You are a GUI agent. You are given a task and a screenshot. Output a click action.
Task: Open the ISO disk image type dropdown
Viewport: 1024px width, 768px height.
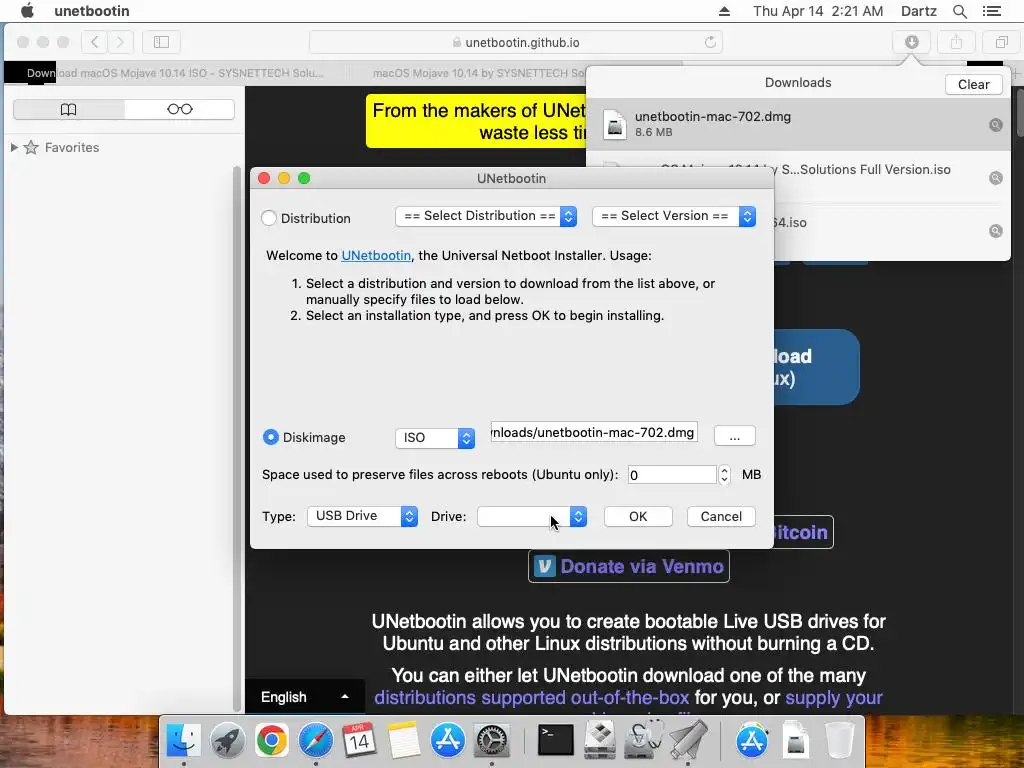[435, 438]
